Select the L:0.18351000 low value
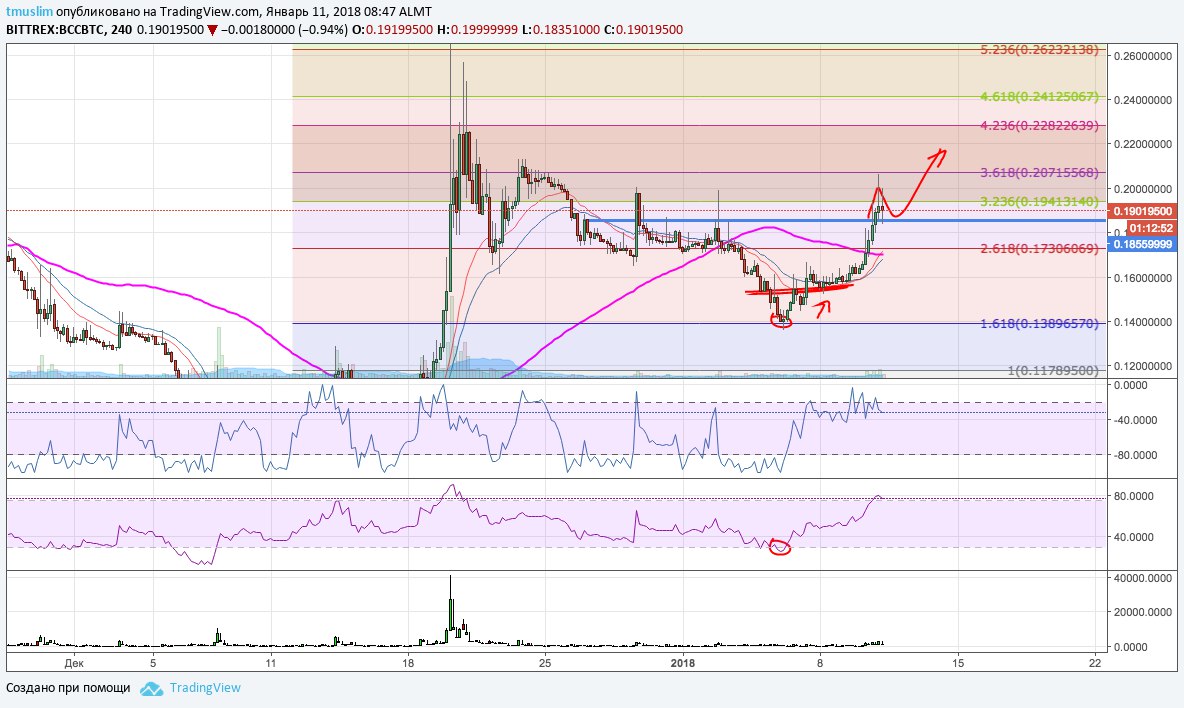The image size is (1184, 708). [x=561, y=29]
